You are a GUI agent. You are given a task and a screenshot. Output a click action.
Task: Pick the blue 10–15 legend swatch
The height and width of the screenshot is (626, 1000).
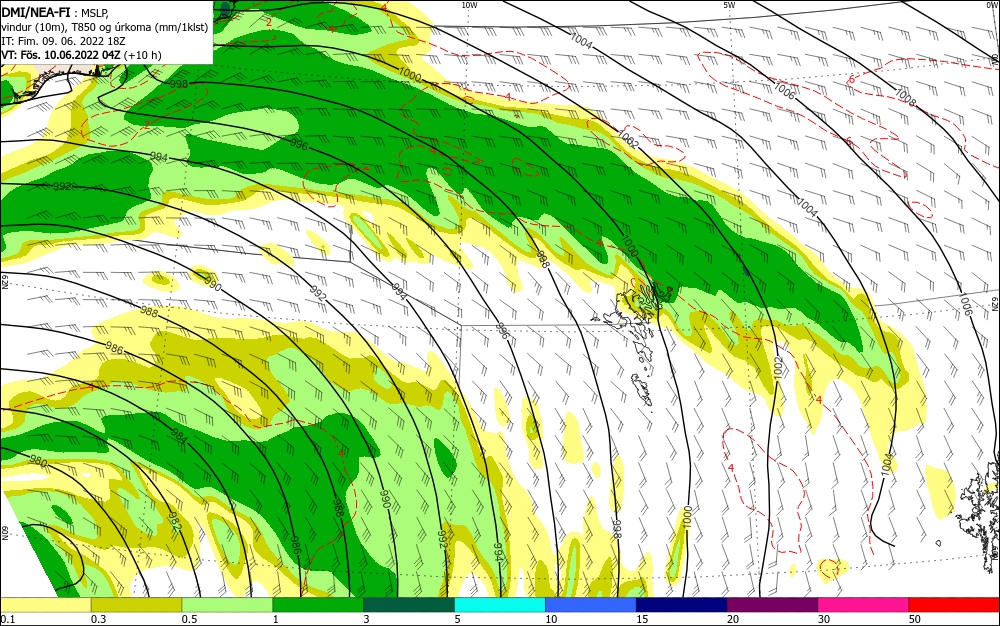pyautogui.click(x=591, y=605)
